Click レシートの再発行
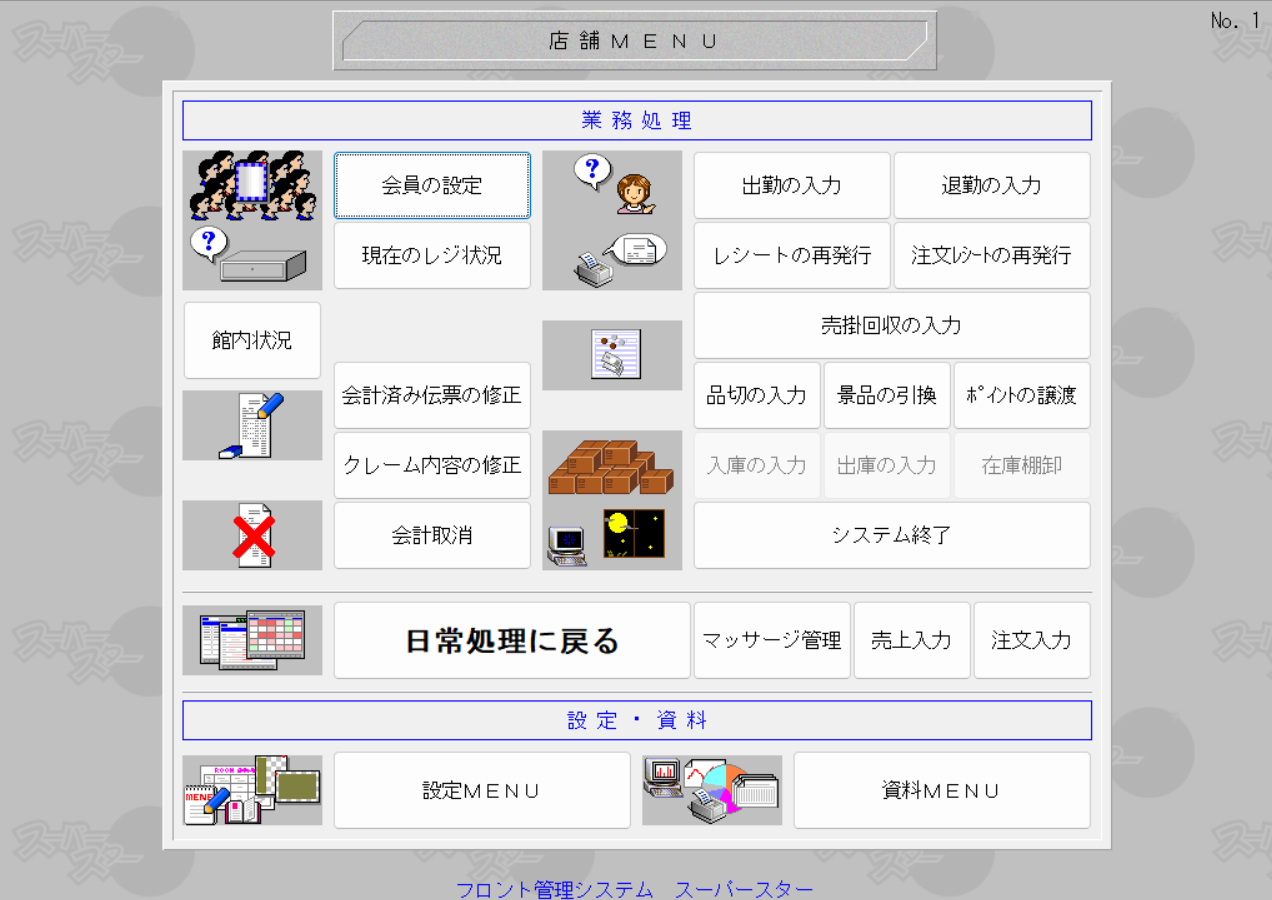The height and width of the screenshot is (900, 1272). click(792, 255)
